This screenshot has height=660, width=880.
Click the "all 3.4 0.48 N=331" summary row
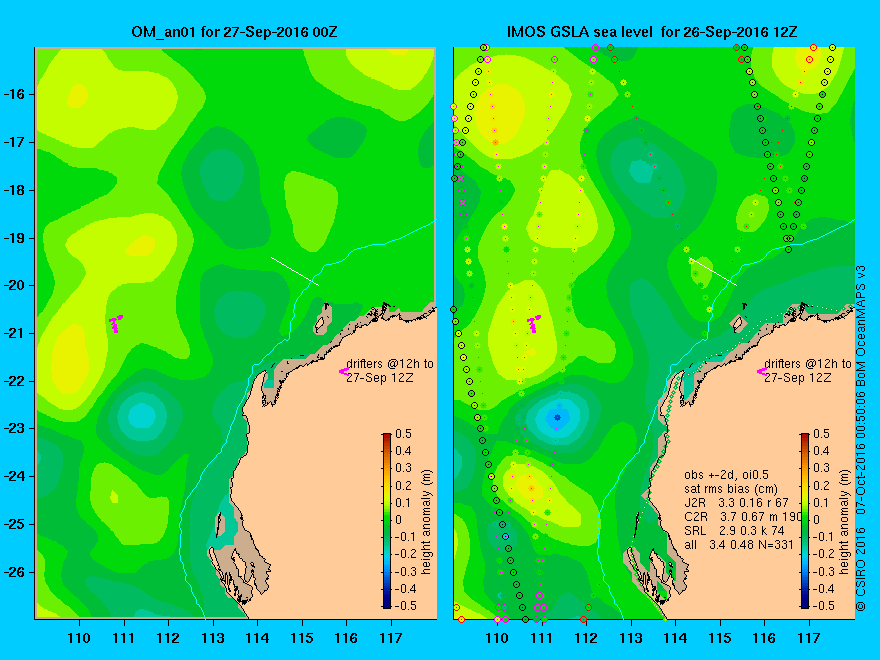click(x=739, y=544)
